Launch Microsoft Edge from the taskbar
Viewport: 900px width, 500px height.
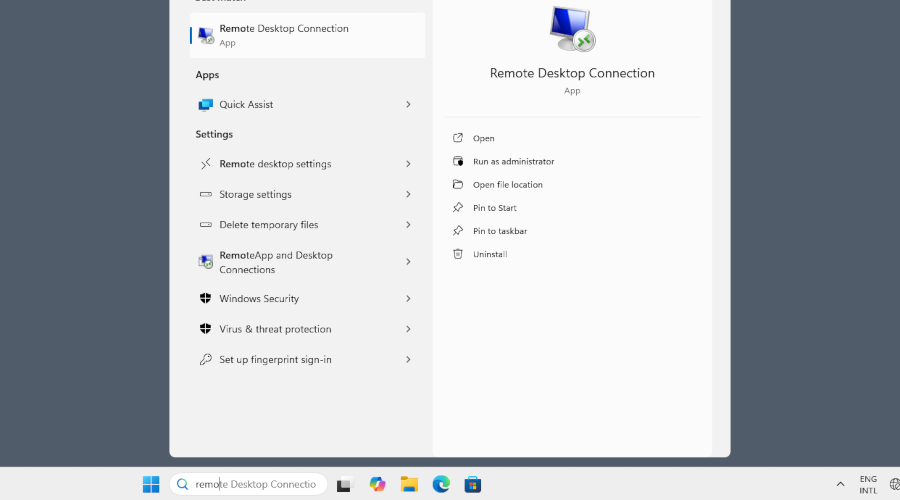point(441,485)
